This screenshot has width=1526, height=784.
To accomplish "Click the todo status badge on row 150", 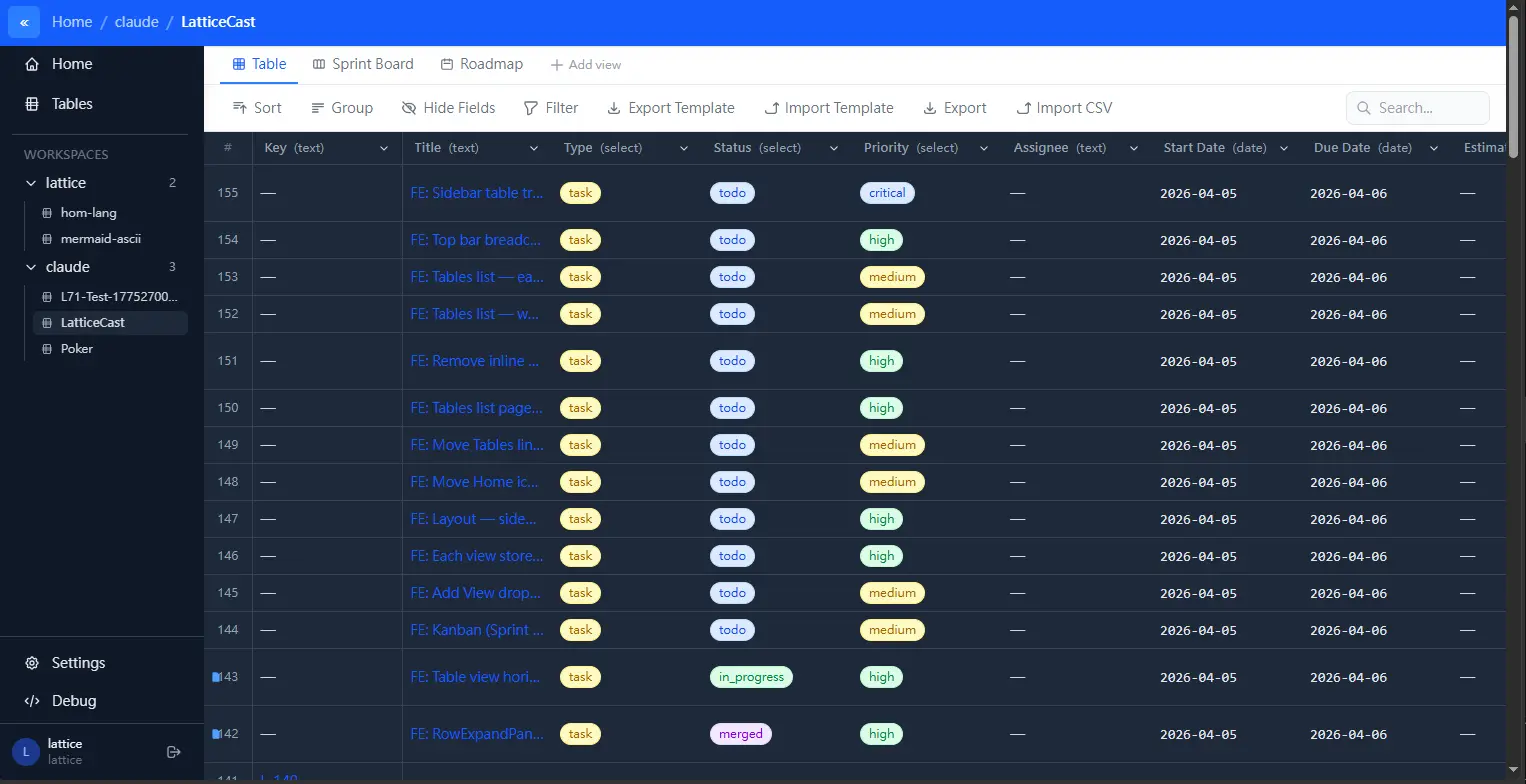I will [732, 408].
